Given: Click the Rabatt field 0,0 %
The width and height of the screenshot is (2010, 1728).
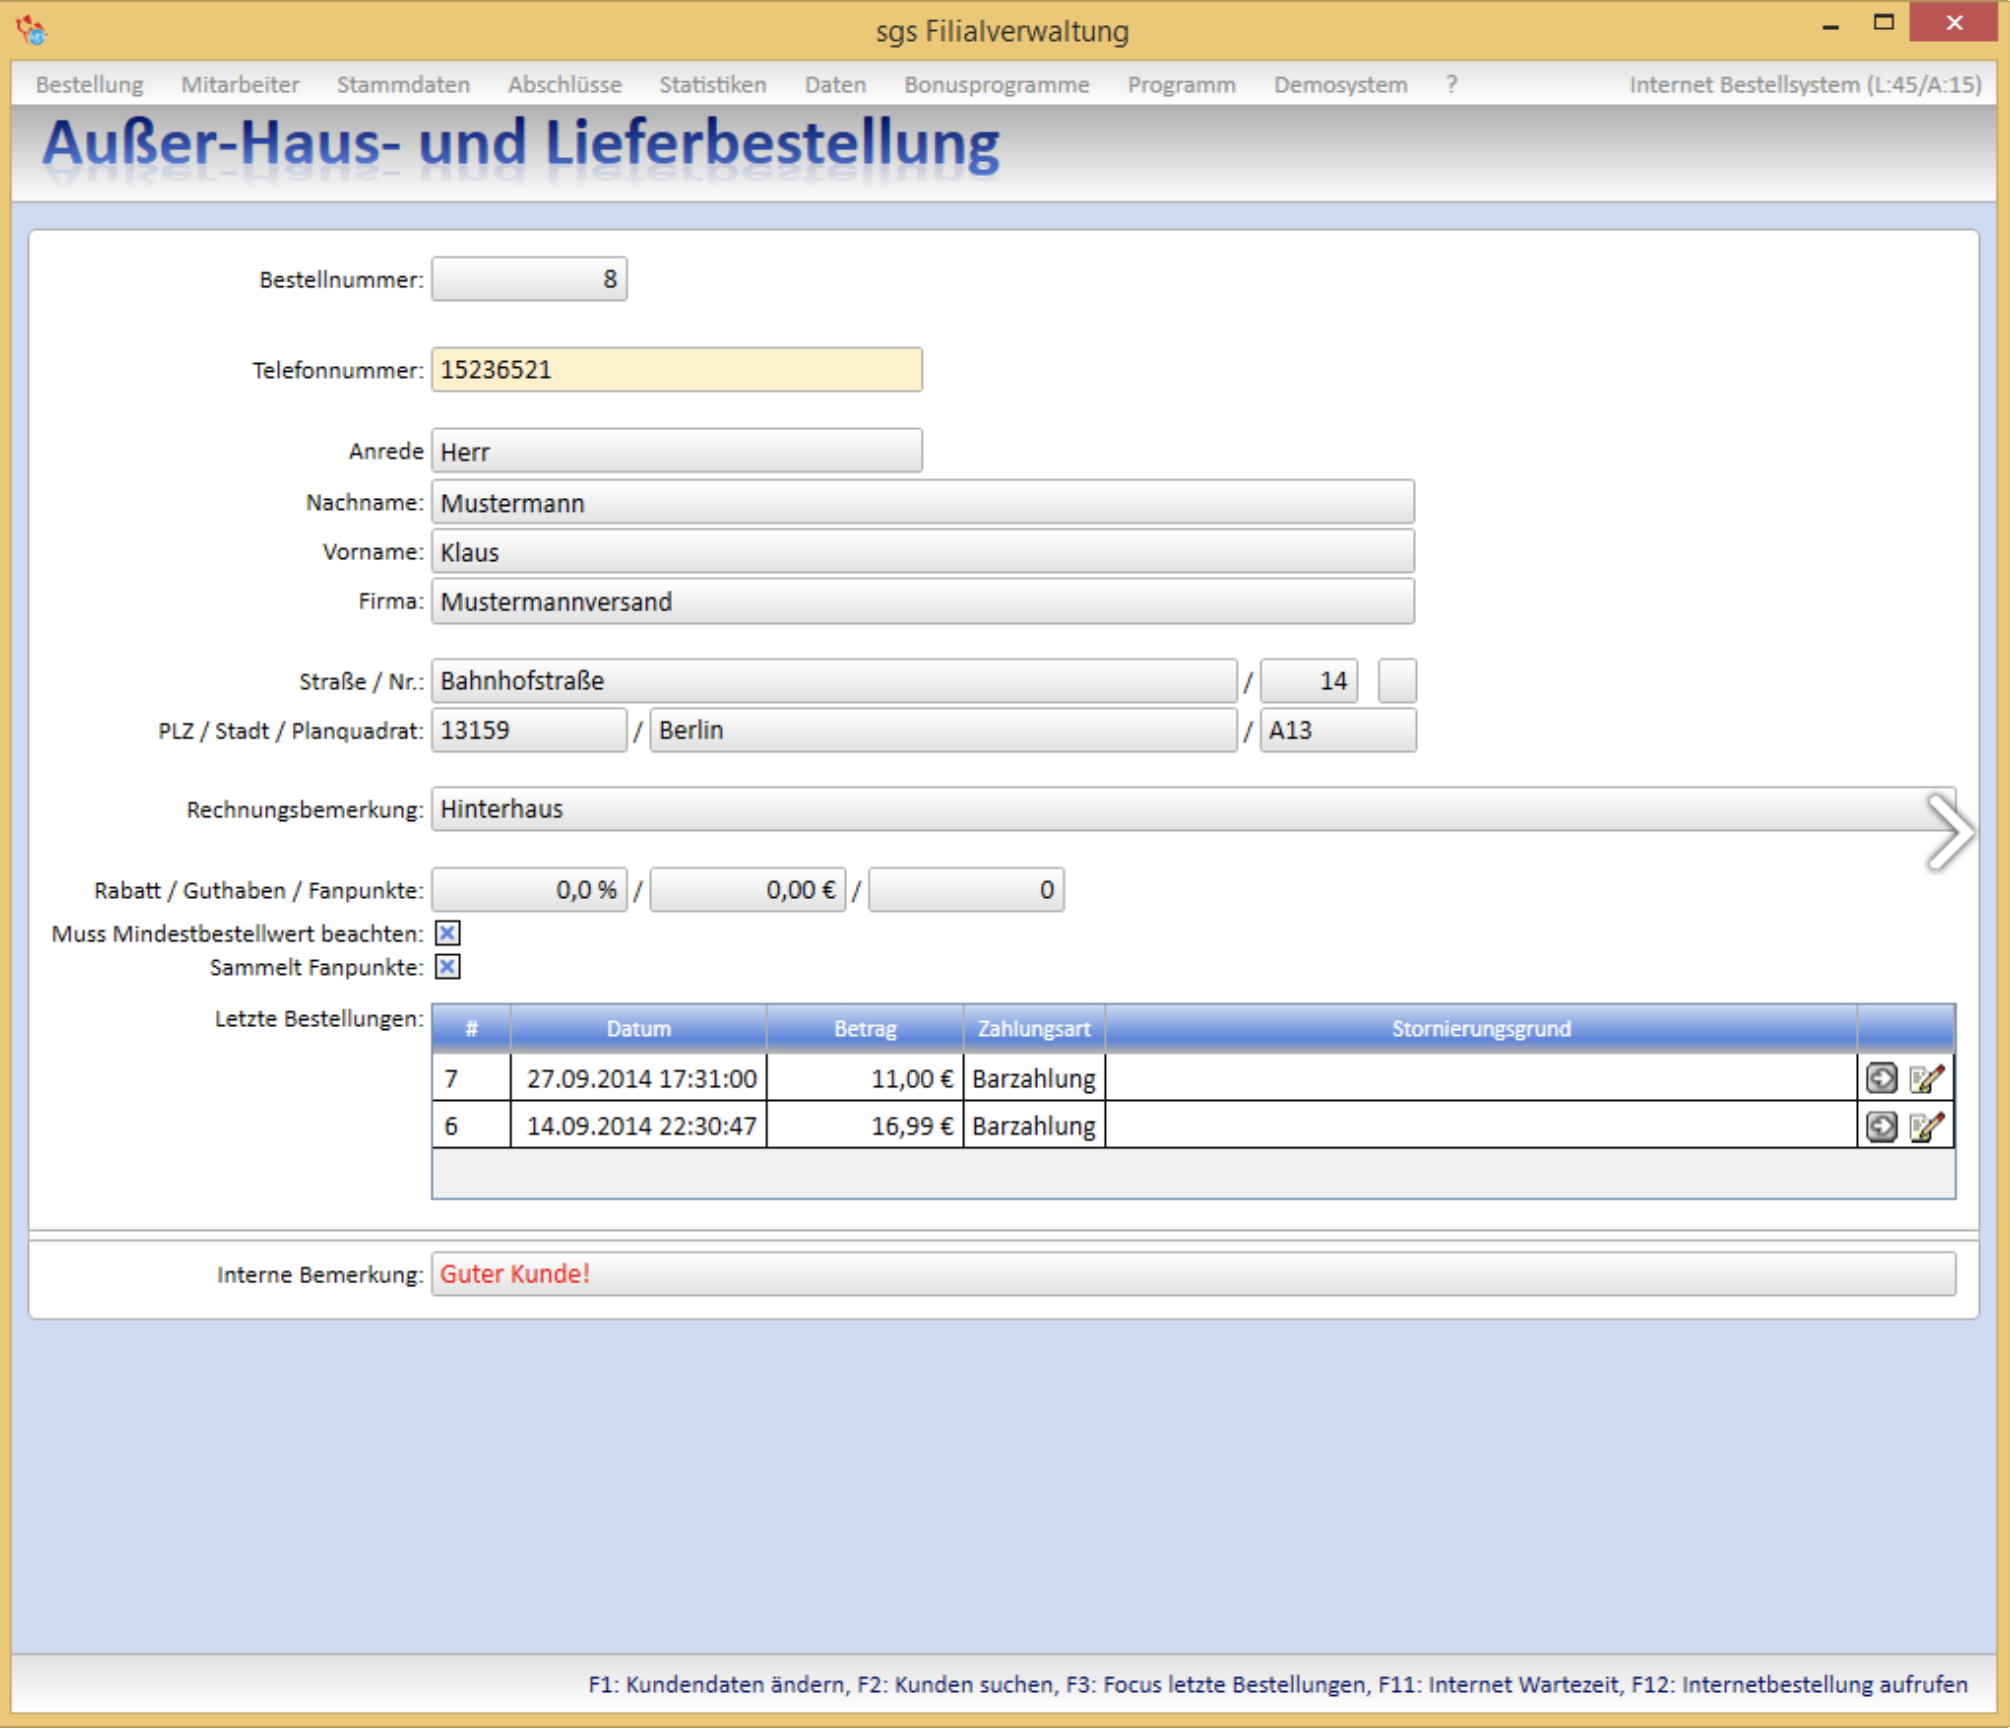Looking at the screenshot, I should tap(529, 890).
